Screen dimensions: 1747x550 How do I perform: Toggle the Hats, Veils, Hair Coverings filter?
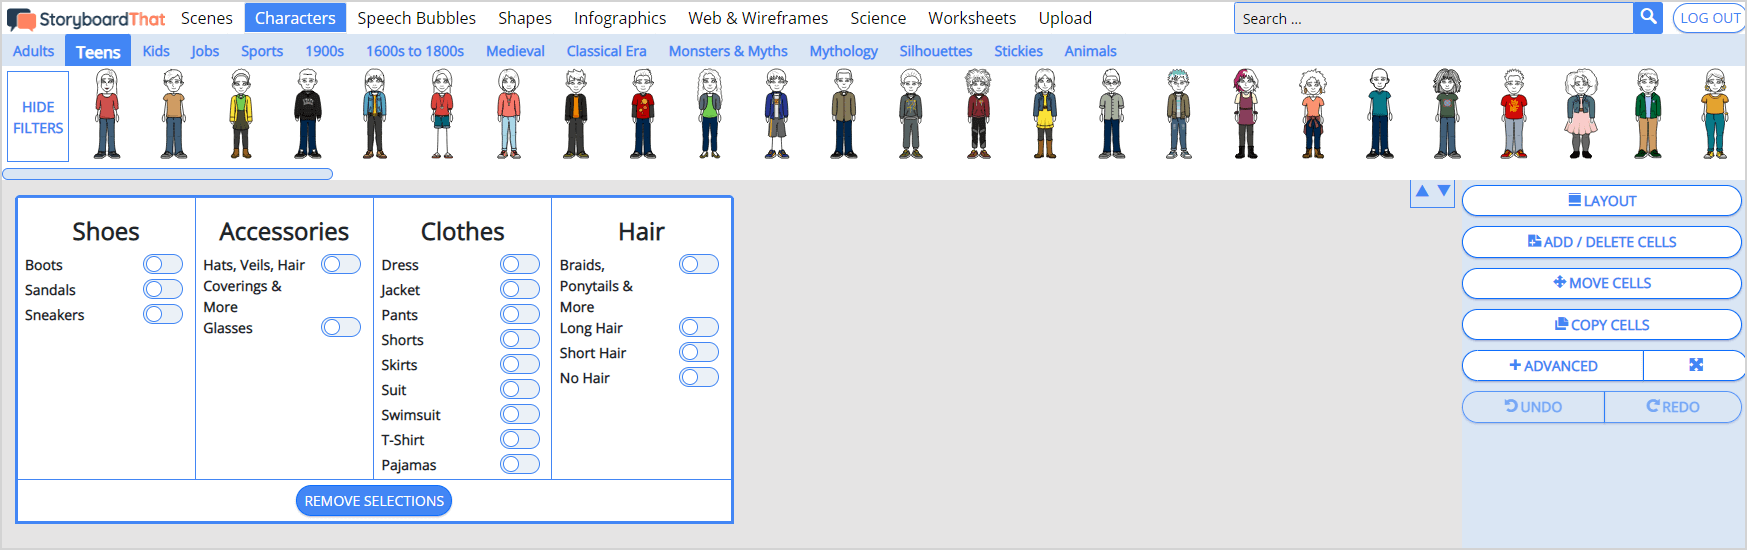(341, 264)
